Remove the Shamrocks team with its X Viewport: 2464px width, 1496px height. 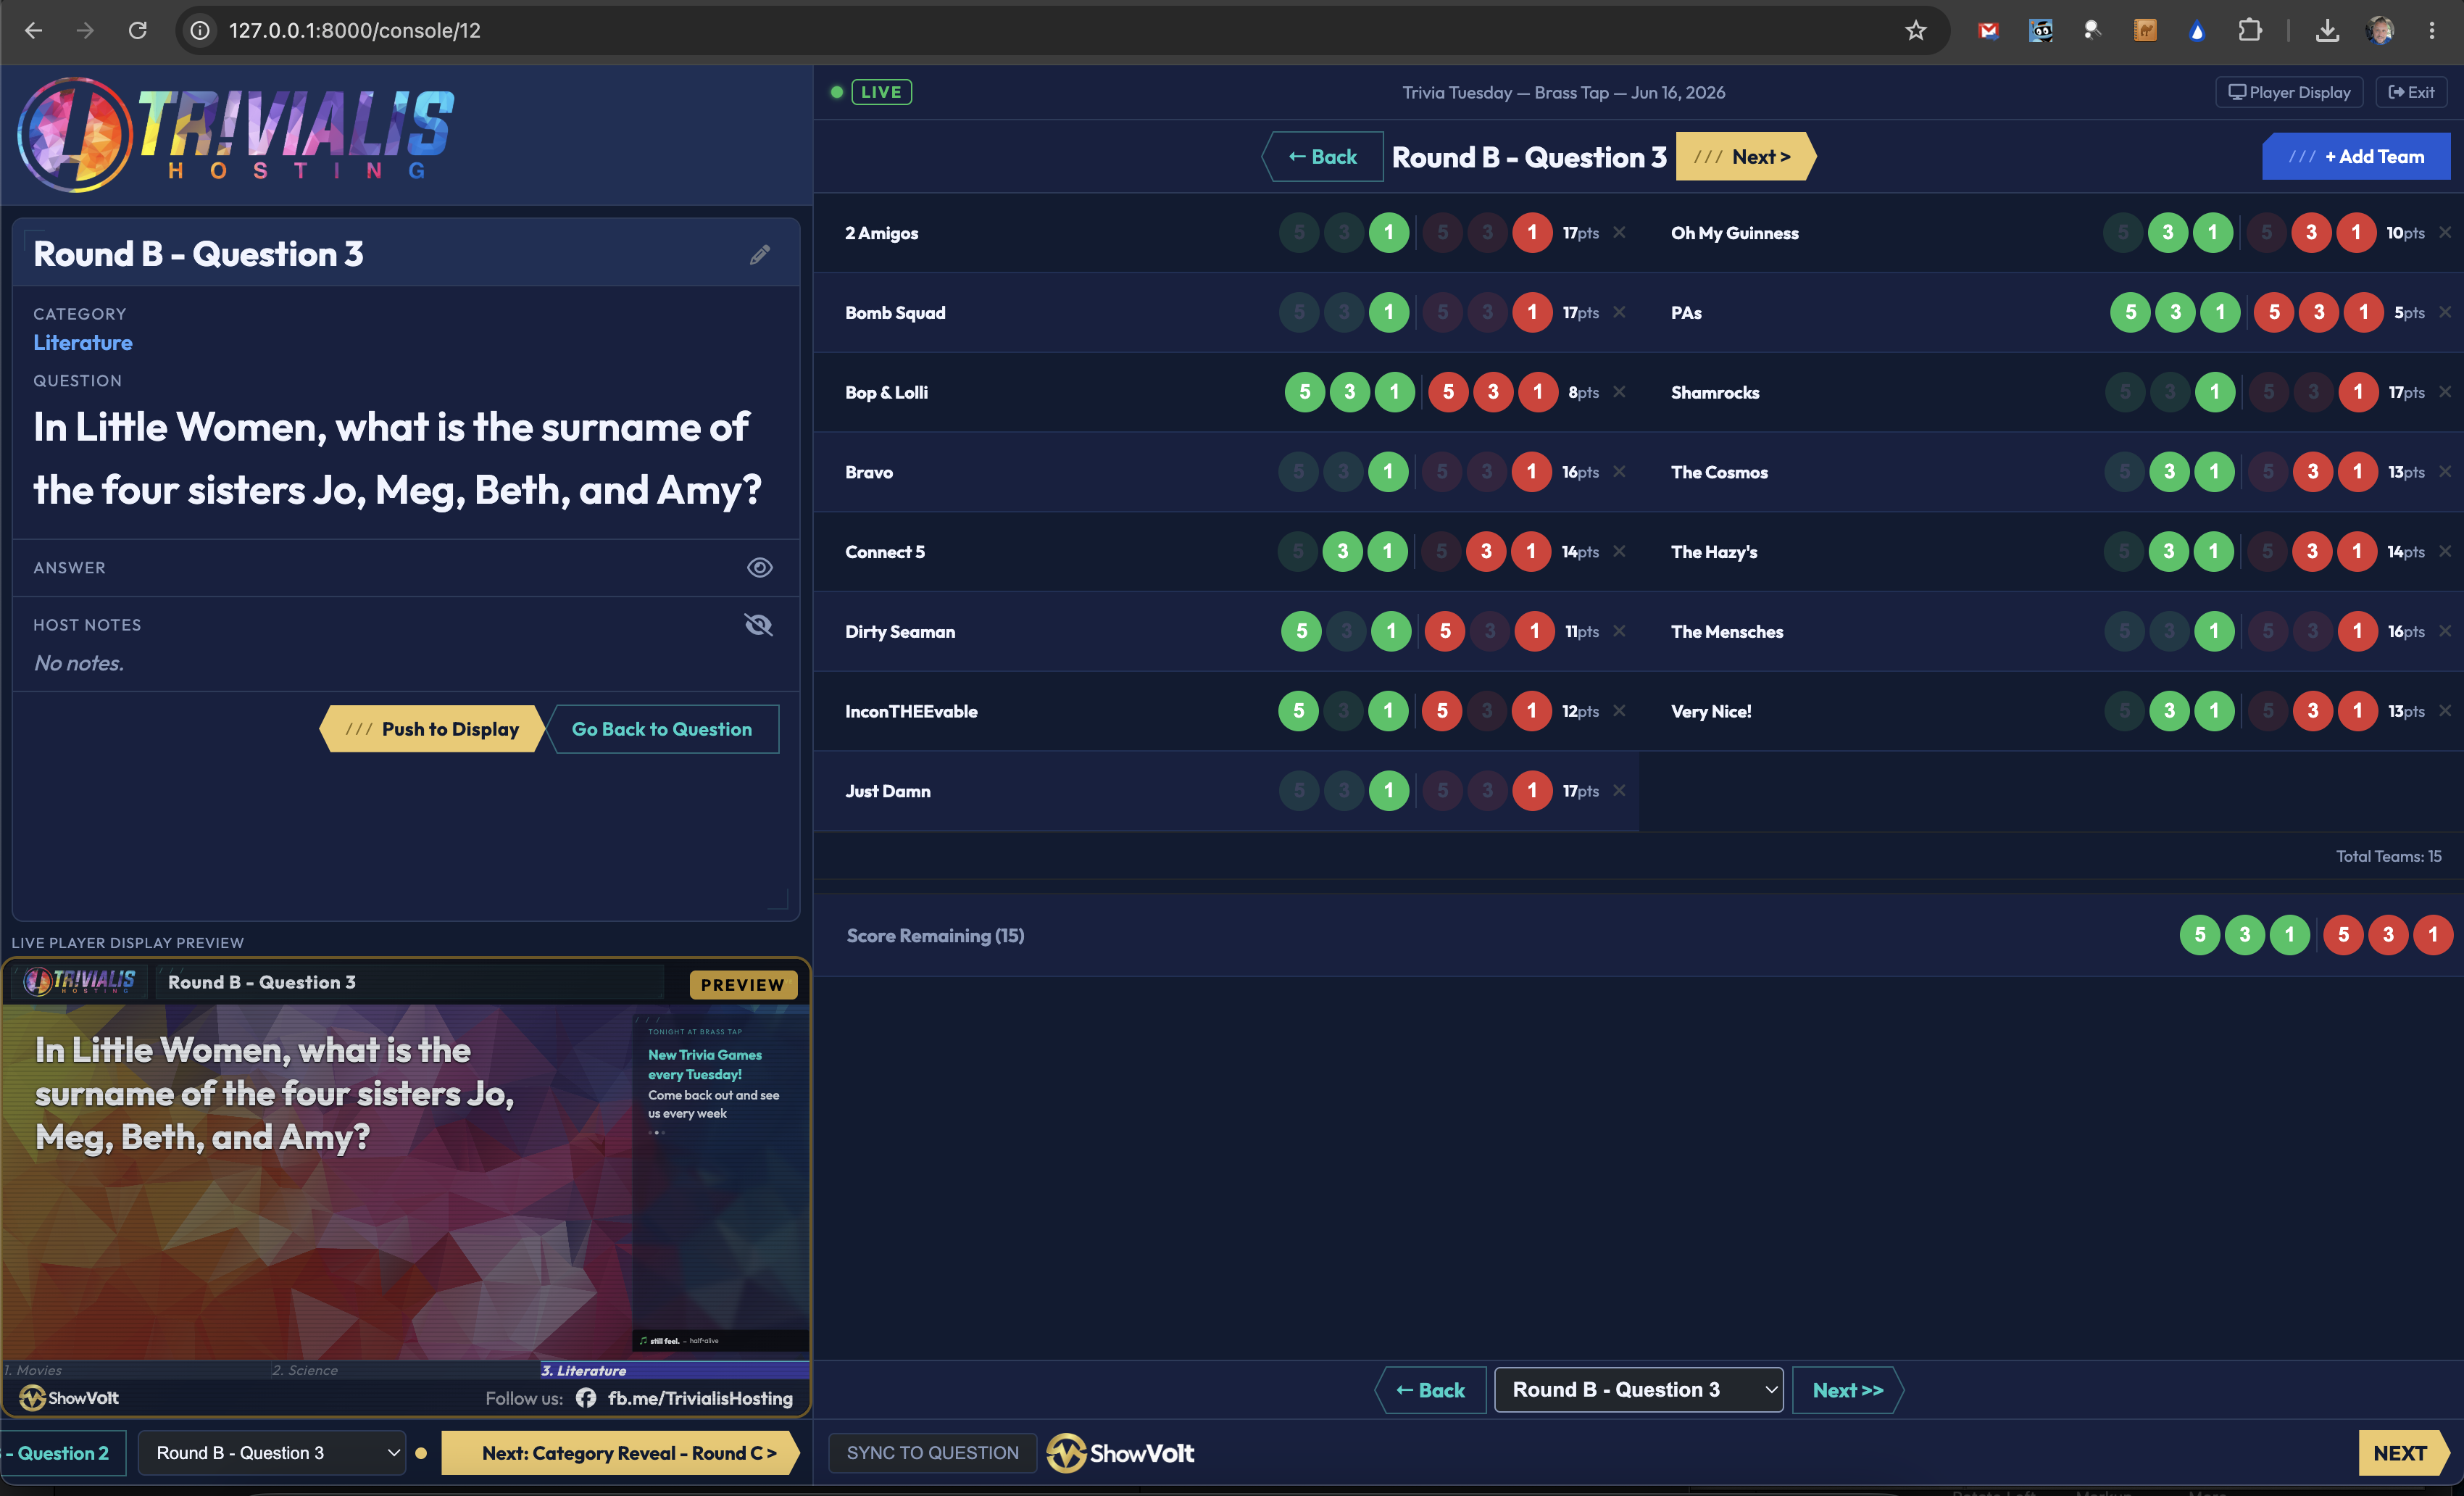[2445, 392]
